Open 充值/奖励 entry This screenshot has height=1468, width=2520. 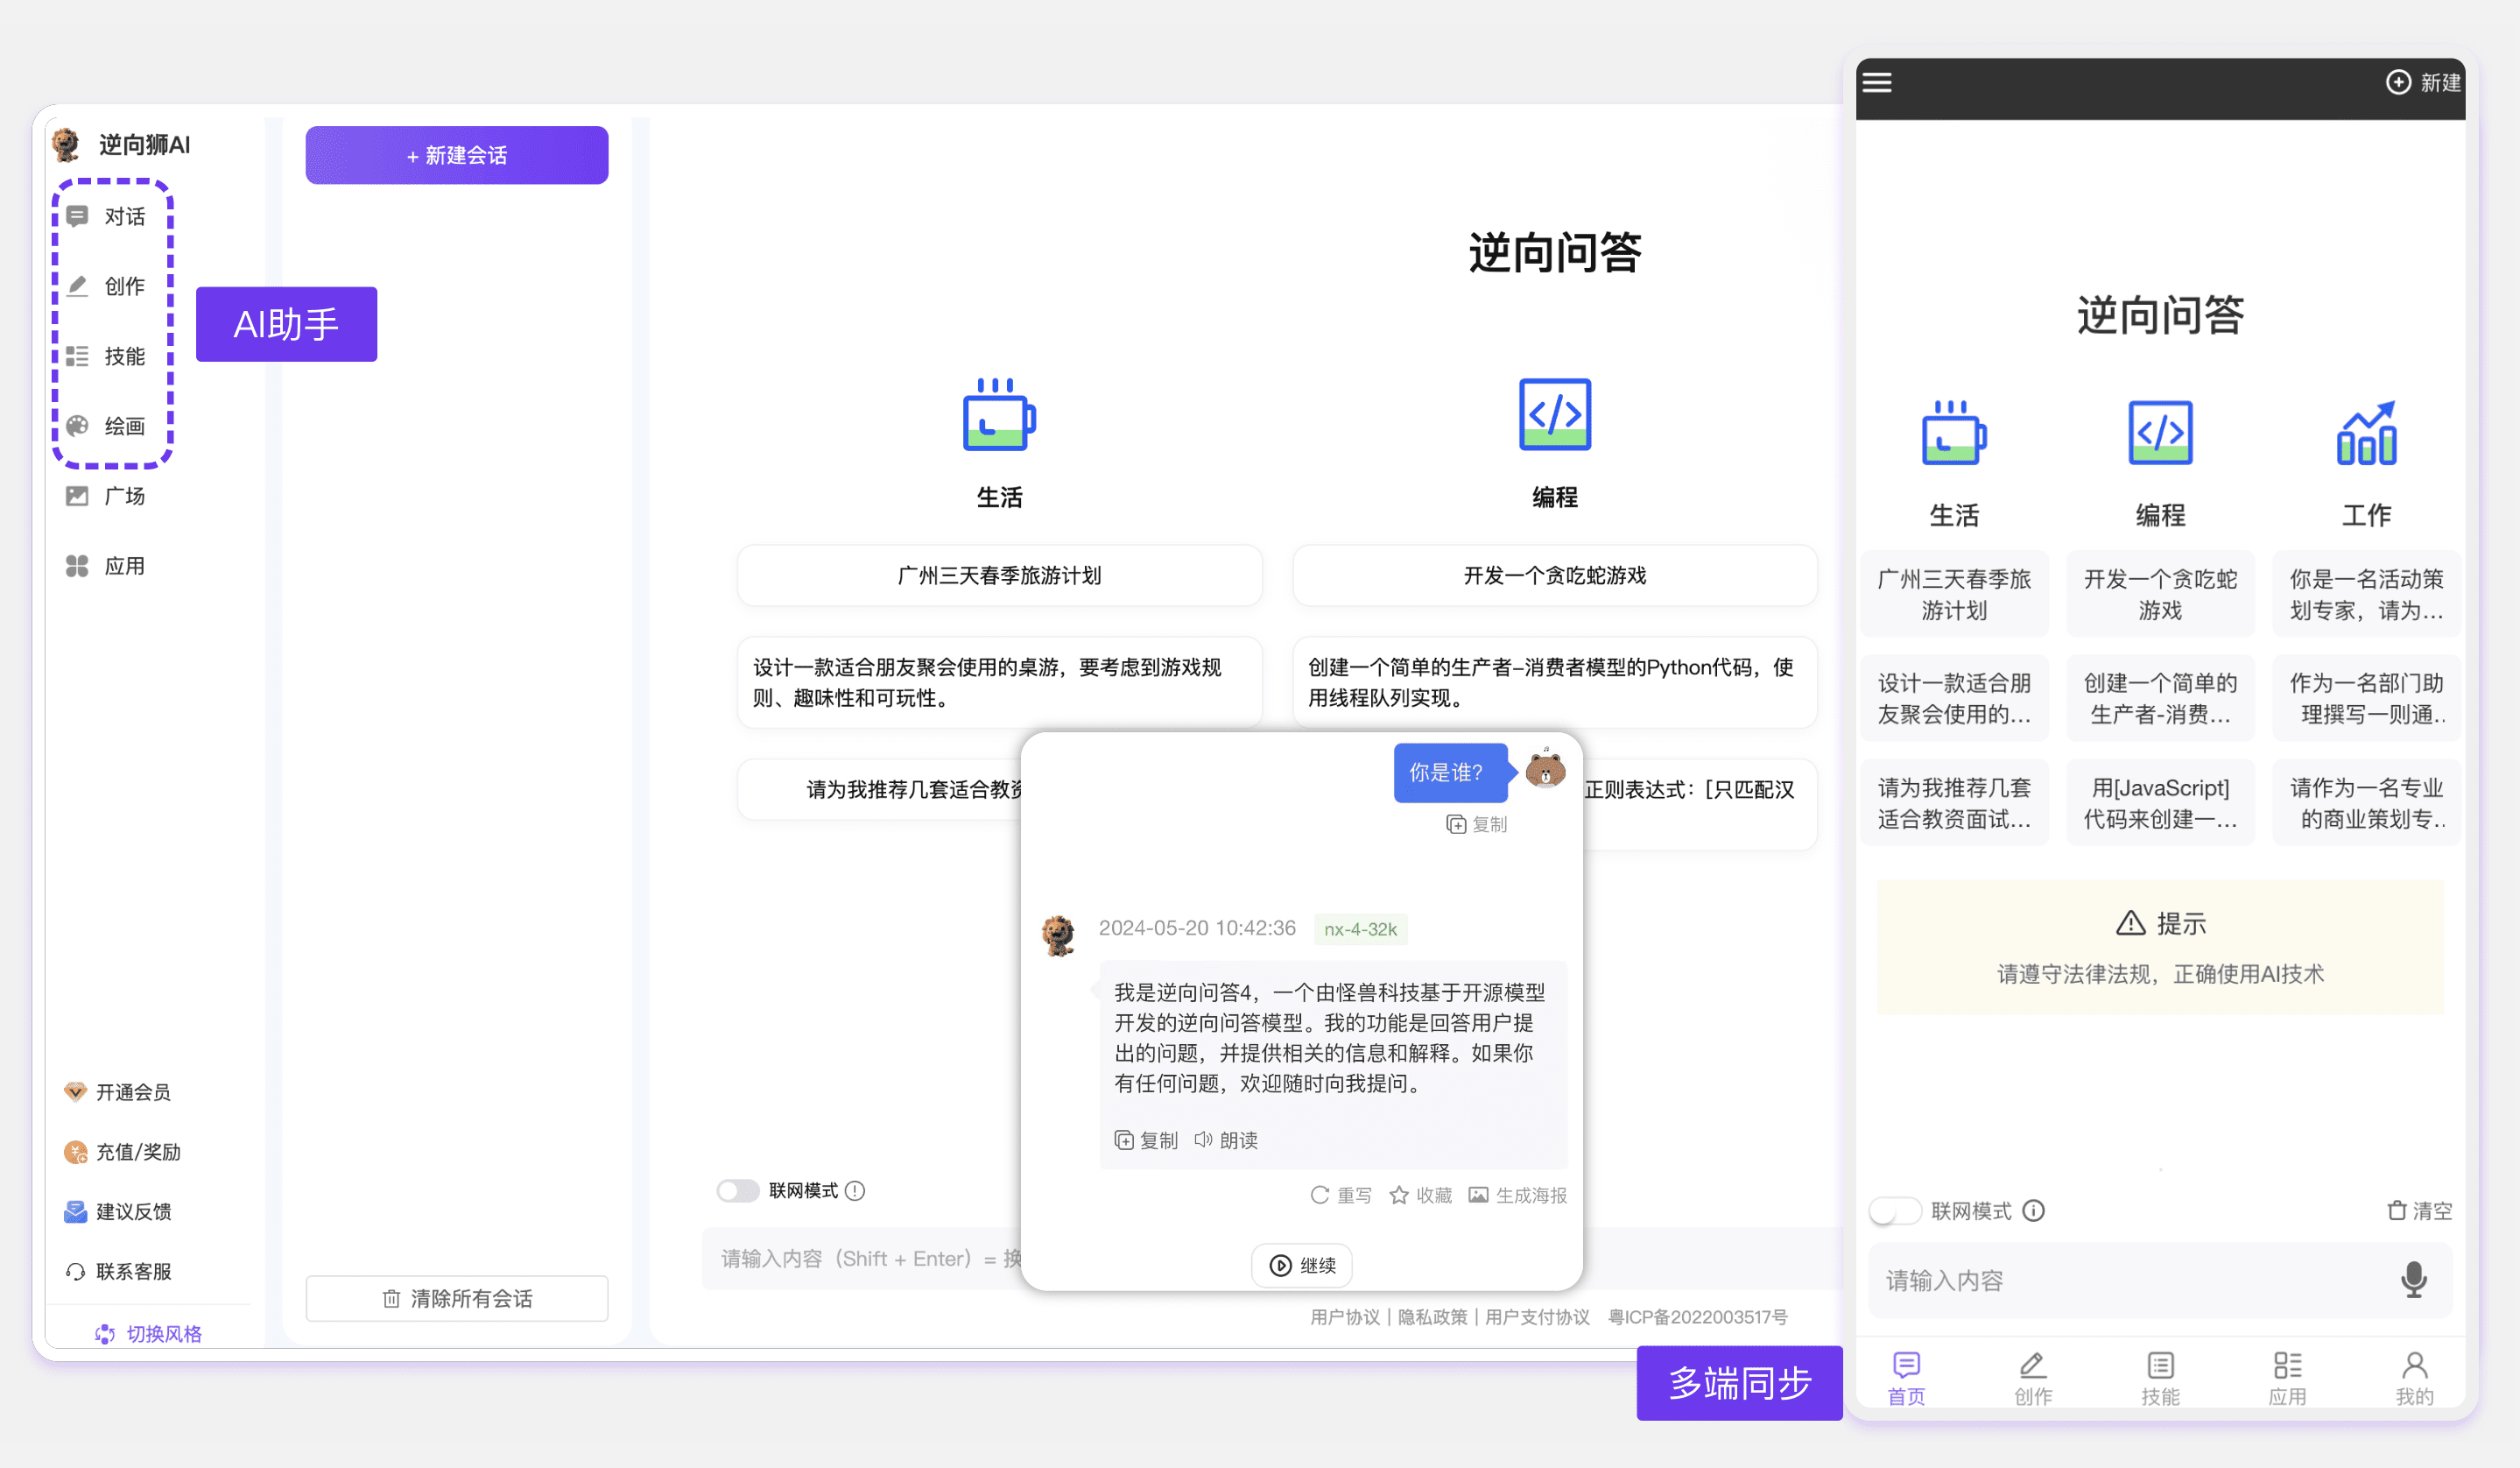[122, 1152]
